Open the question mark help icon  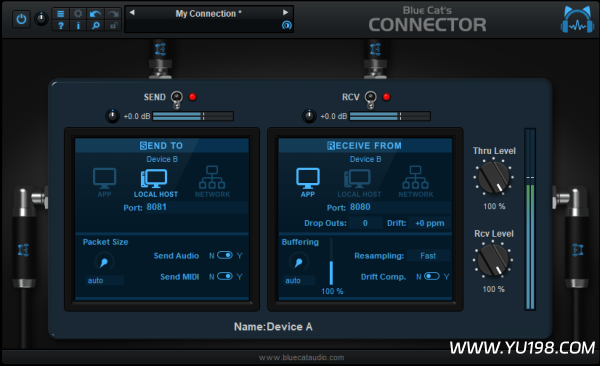click(x=60, y=26)
